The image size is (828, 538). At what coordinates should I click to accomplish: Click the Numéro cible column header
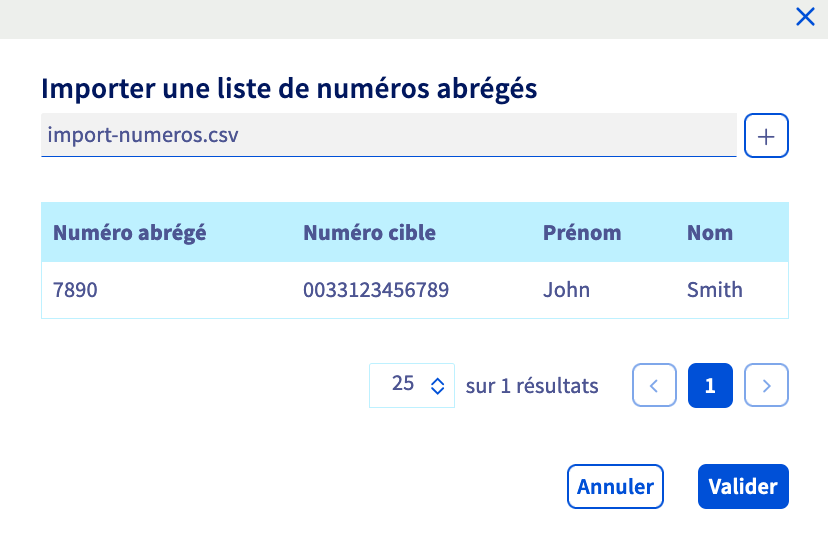(x=369, y=233)
